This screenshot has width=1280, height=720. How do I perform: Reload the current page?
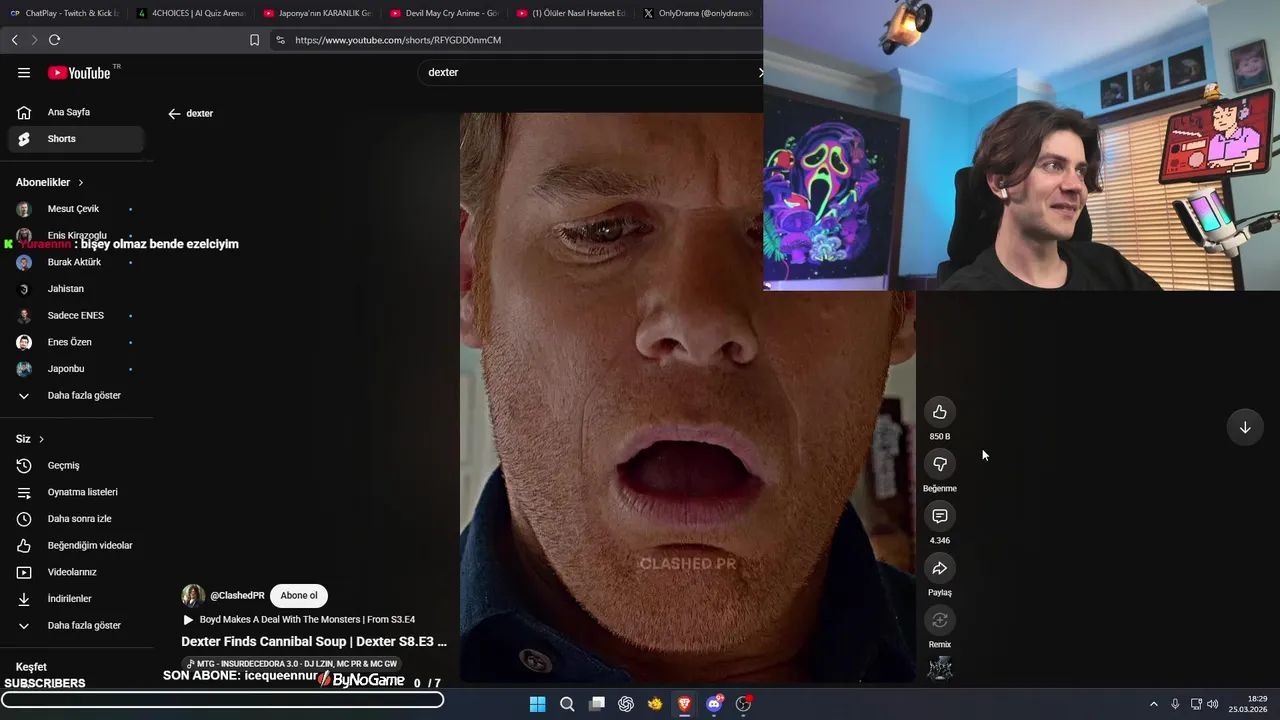coord(54,40)
